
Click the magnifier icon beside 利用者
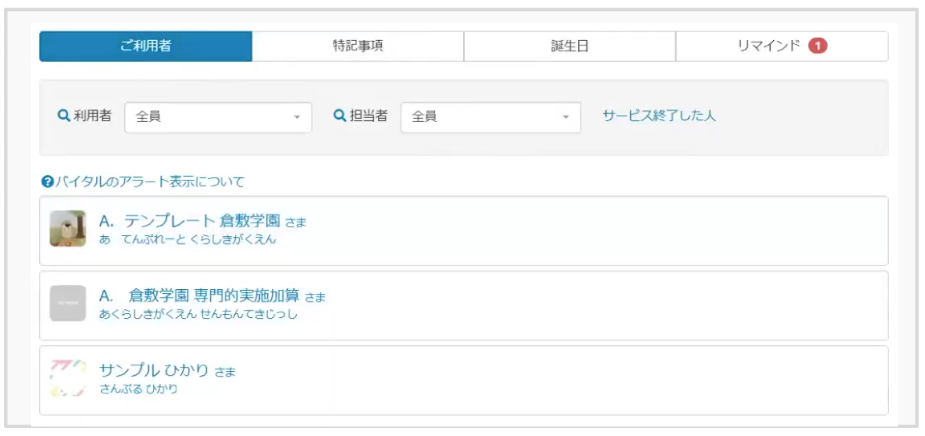click(64, 116)
